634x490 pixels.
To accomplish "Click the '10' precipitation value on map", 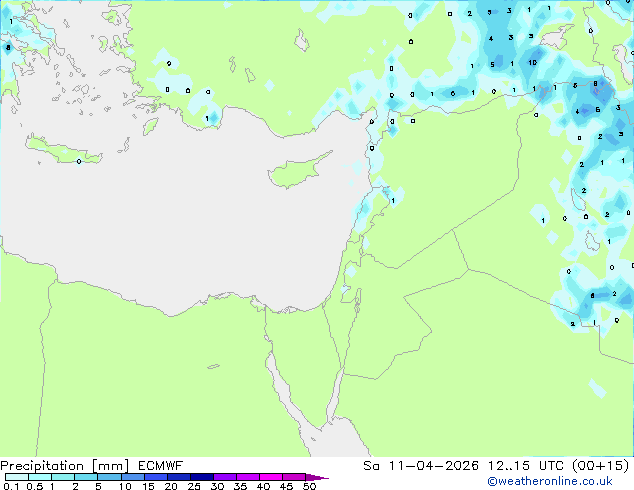I will point(533,63).
